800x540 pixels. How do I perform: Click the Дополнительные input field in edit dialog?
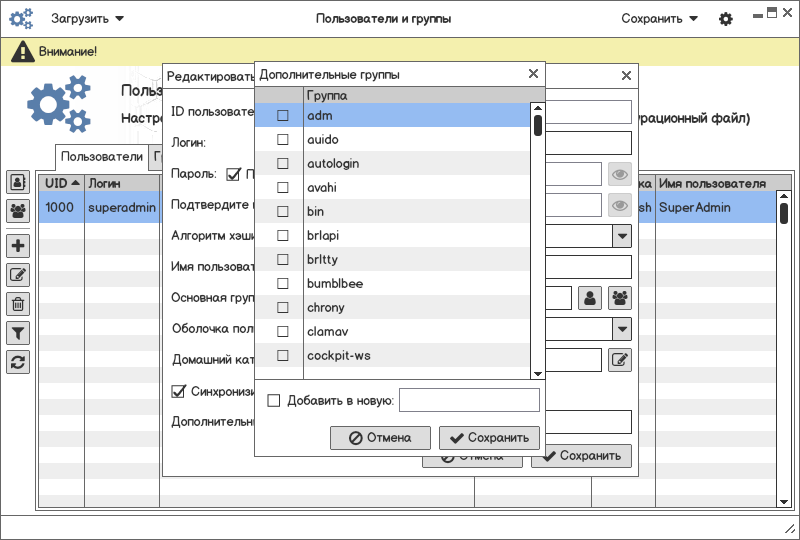tap(588, 422)
